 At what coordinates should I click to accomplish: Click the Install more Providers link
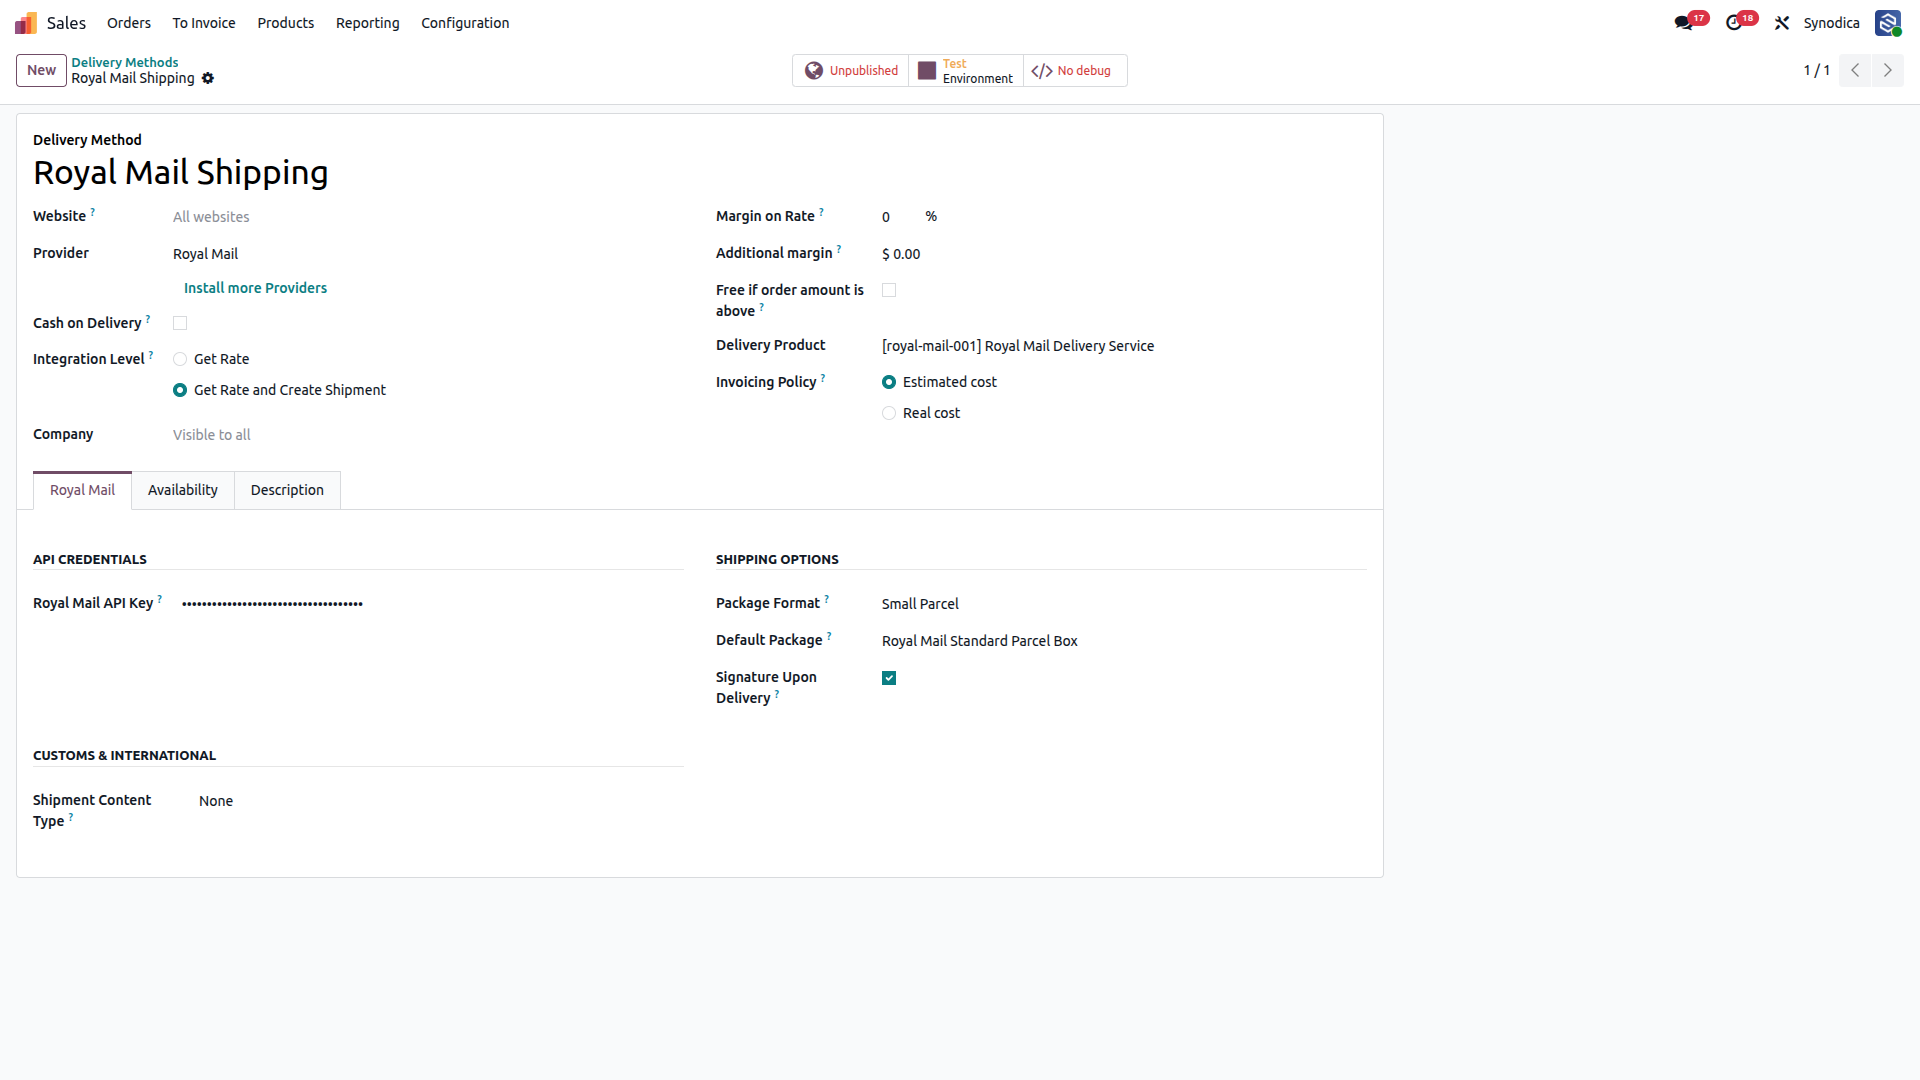tap(255, 288)
